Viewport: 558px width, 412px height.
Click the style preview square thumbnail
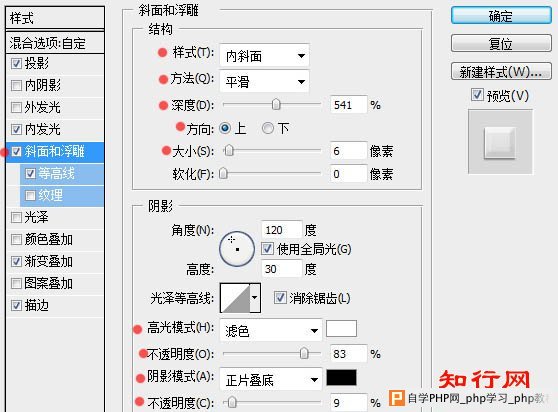500,142
